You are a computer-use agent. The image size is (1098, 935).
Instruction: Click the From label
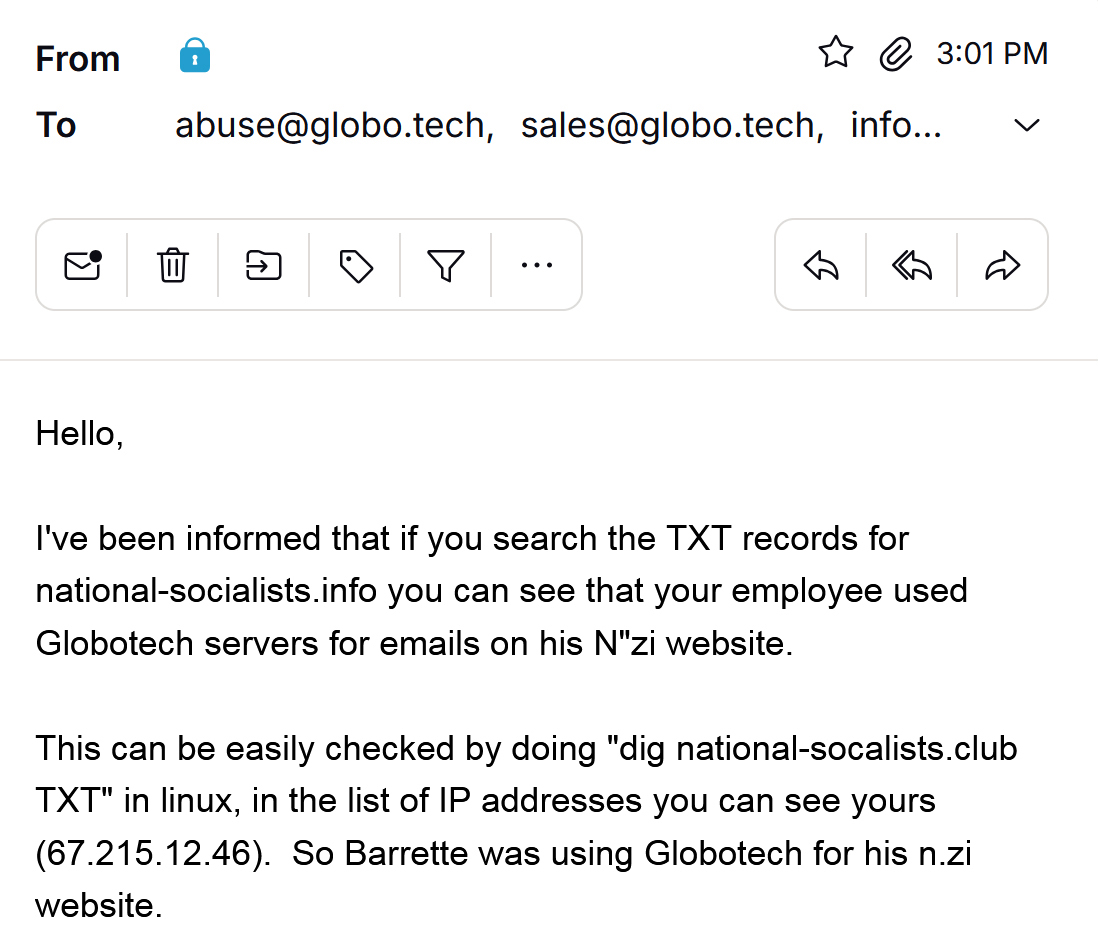pos(78,59)
